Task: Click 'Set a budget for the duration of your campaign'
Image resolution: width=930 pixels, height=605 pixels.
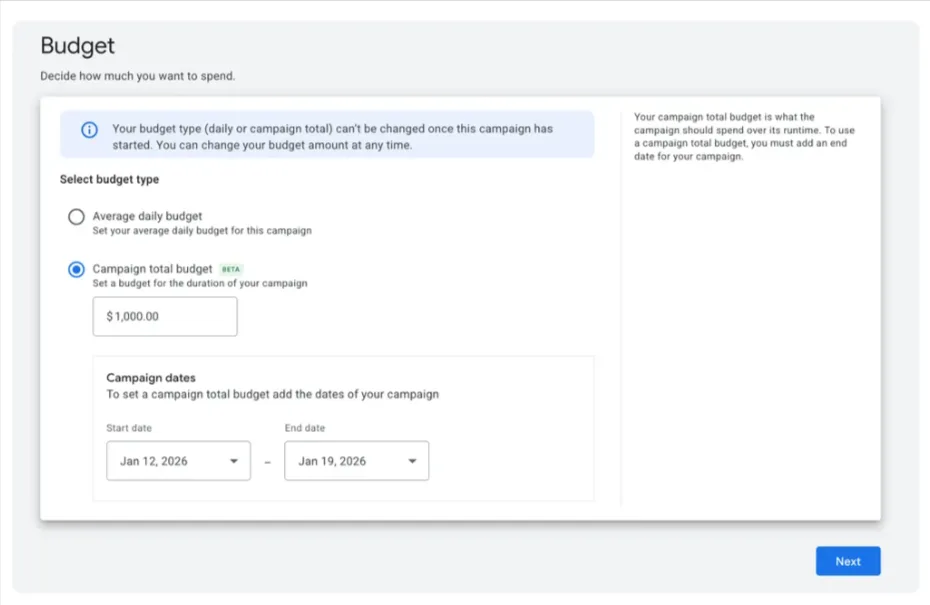Action: point(200,284)
